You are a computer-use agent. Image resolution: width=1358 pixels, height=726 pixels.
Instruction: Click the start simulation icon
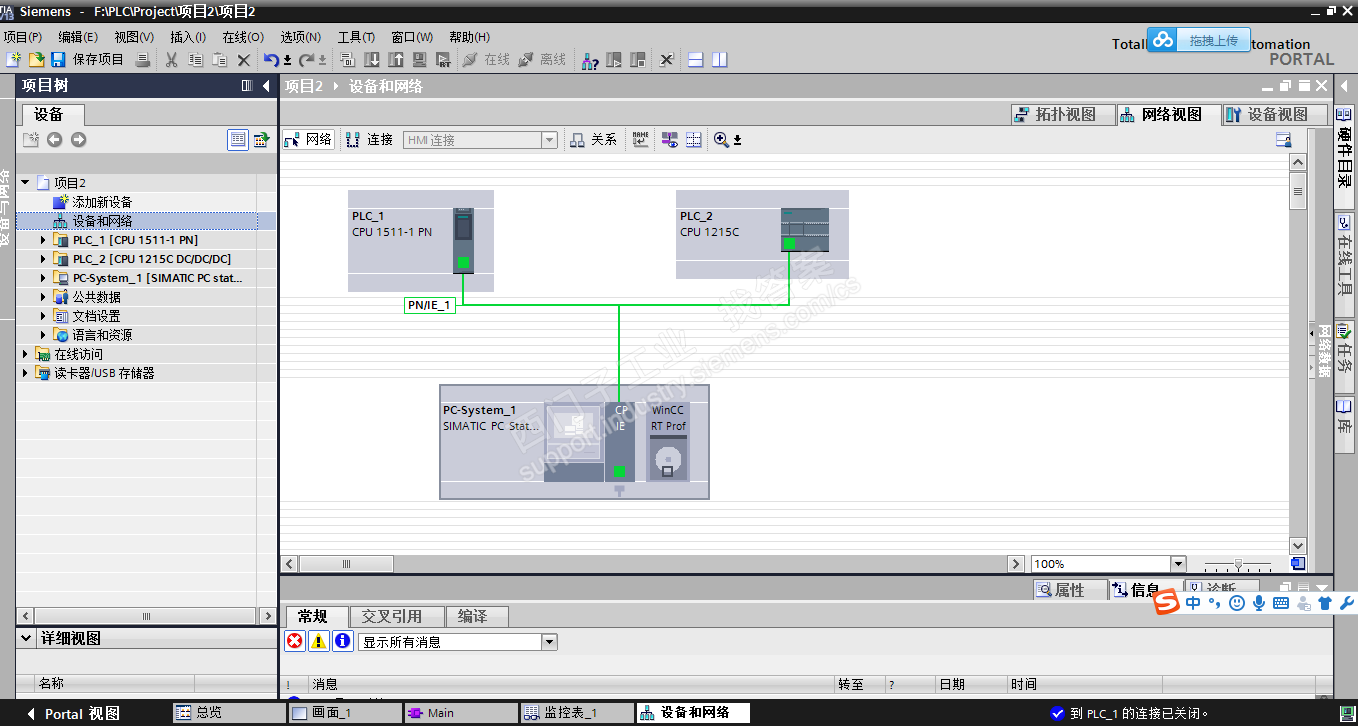click(x=420, y=60)
